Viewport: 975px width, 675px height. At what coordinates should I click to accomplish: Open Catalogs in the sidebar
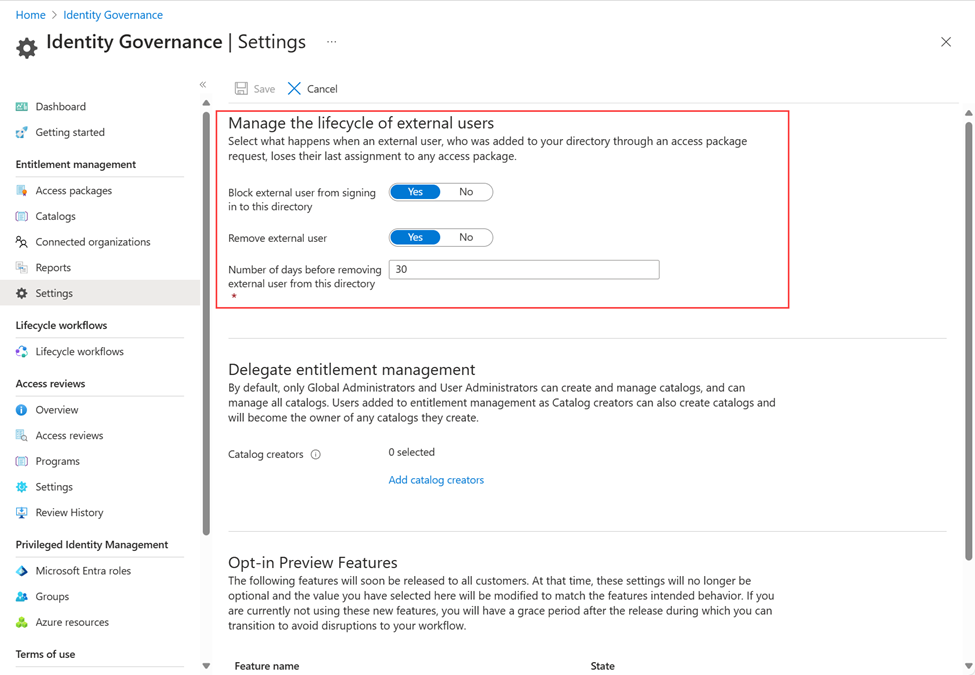pyautogui.click(x=55, y=216)
